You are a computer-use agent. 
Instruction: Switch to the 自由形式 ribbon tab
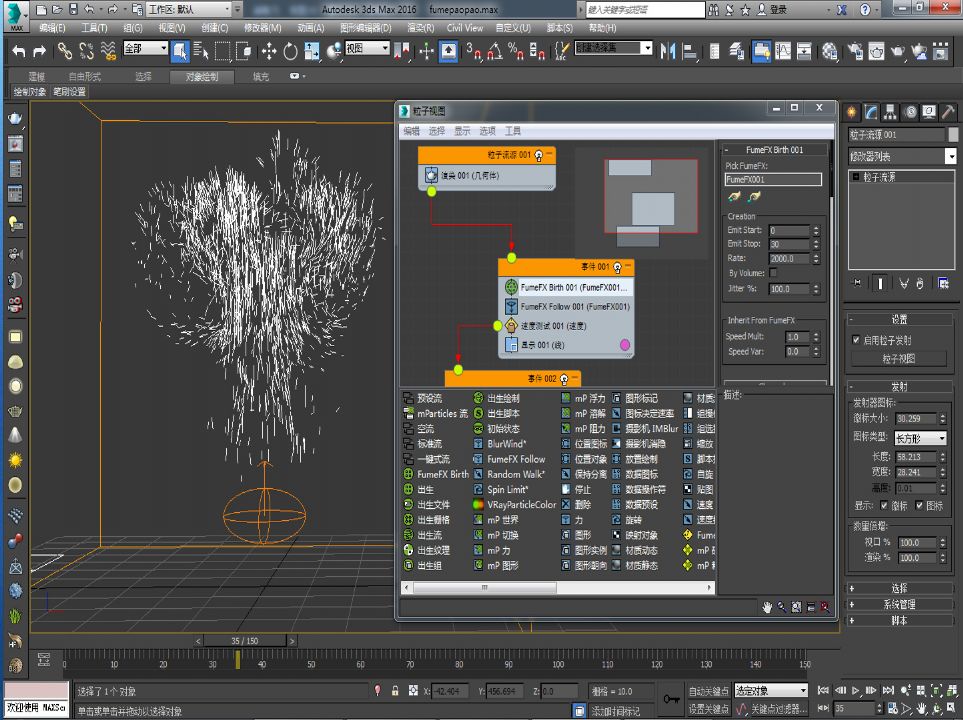(85, 76)
